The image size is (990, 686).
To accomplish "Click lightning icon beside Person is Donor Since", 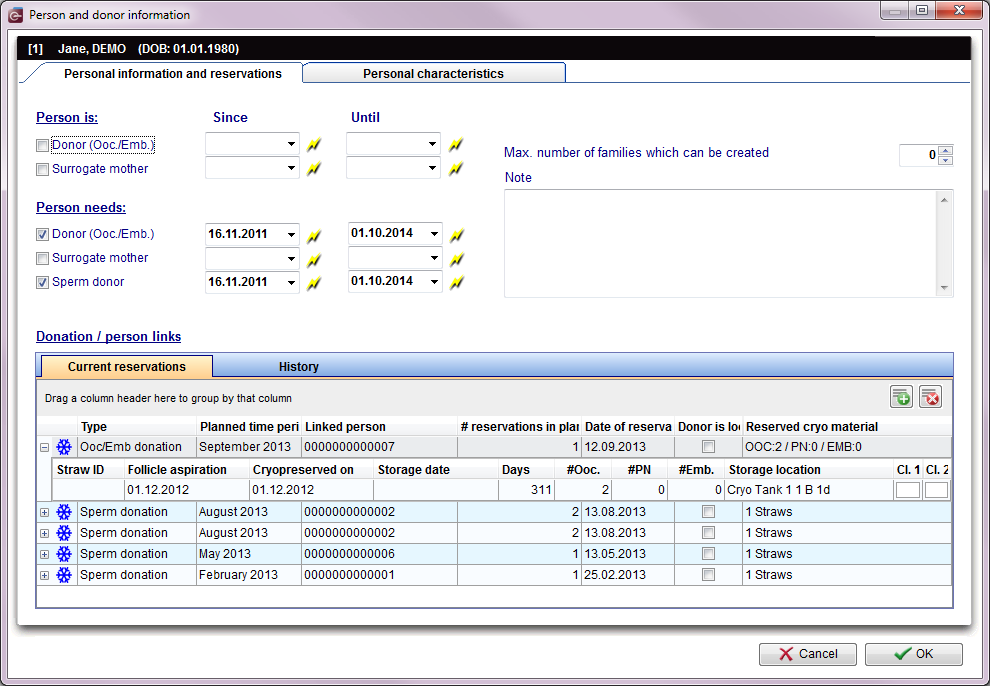I will (314, 145).
